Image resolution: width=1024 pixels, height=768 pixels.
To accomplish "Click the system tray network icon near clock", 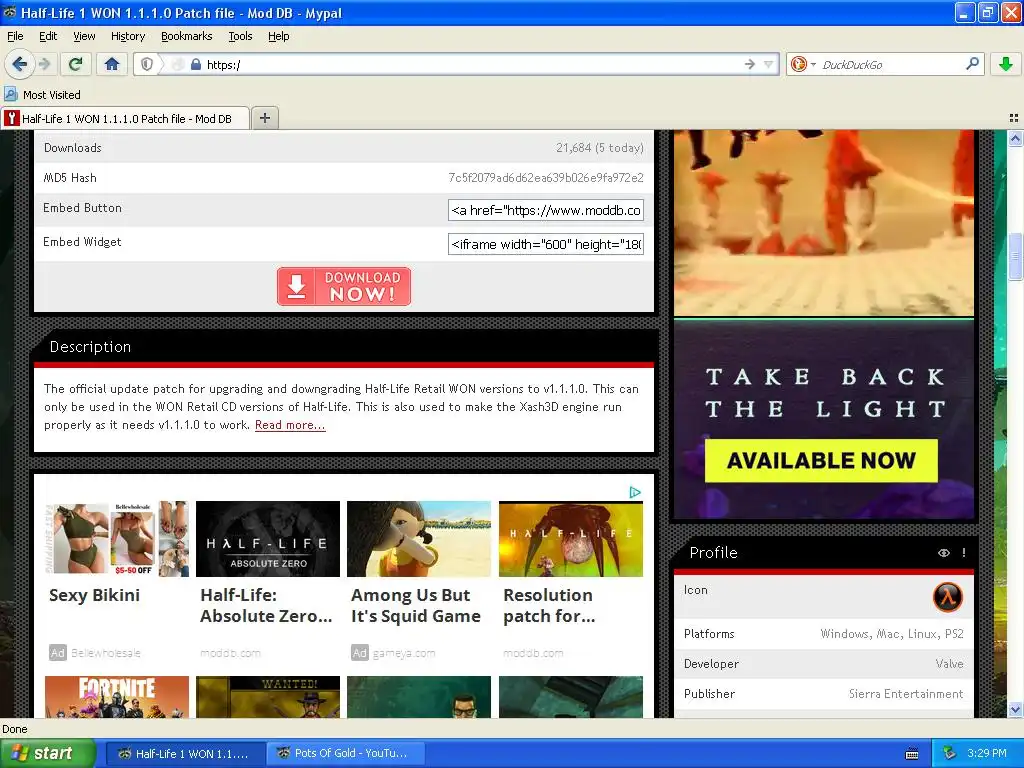I will pos(949,753).
